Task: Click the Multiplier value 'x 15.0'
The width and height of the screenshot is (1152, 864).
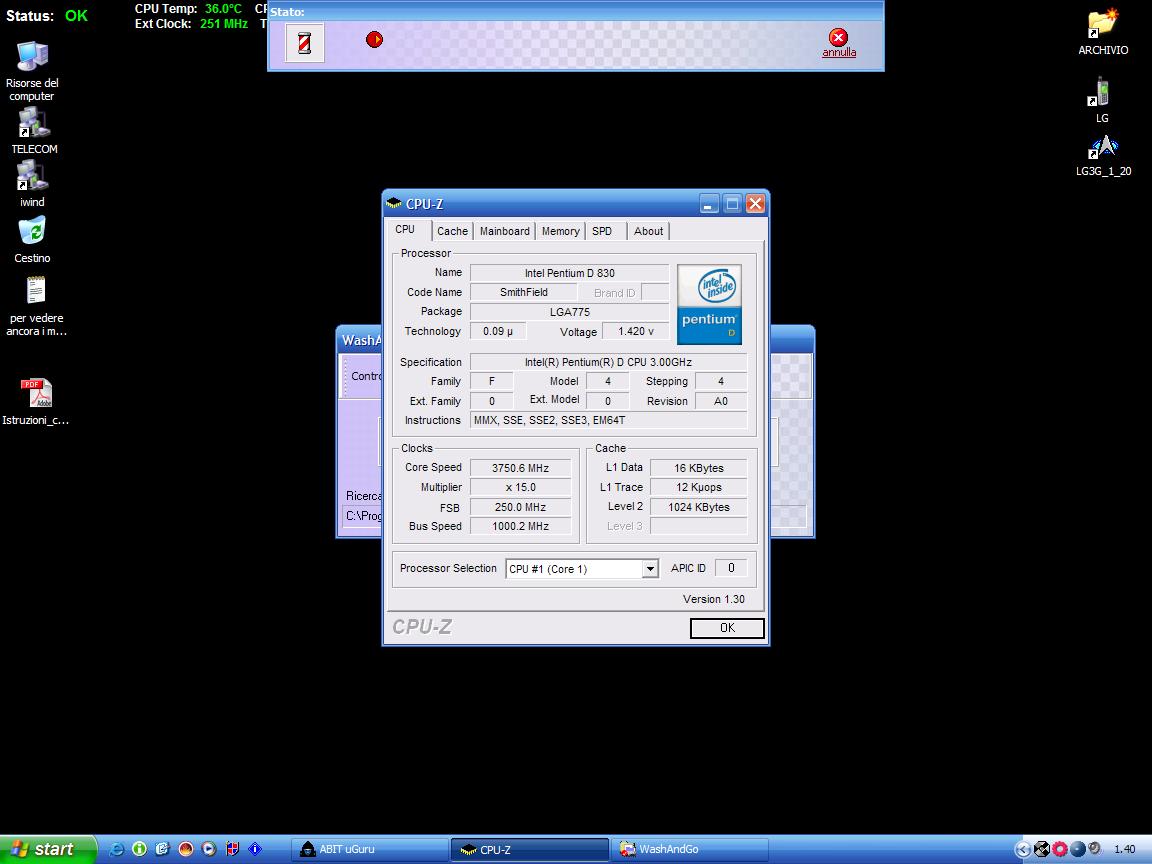Action: [520, 487]
